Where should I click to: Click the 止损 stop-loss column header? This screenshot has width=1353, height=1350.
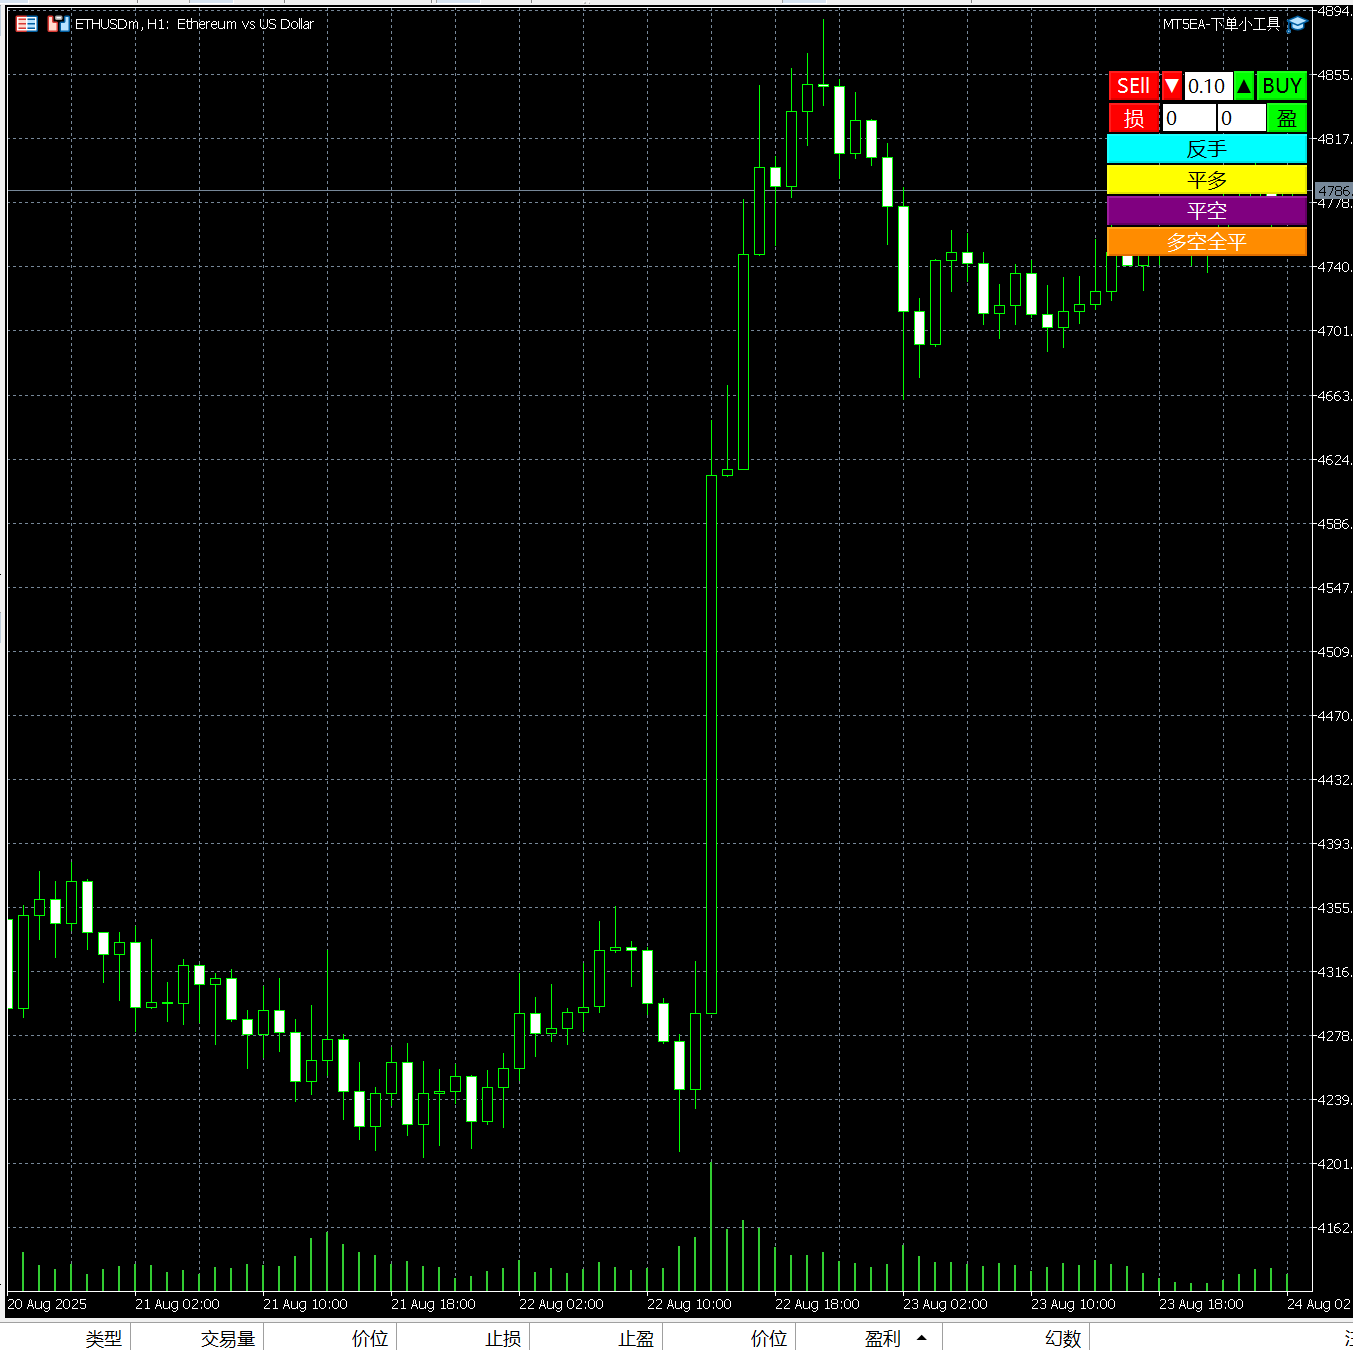[x=503, y=1338]
